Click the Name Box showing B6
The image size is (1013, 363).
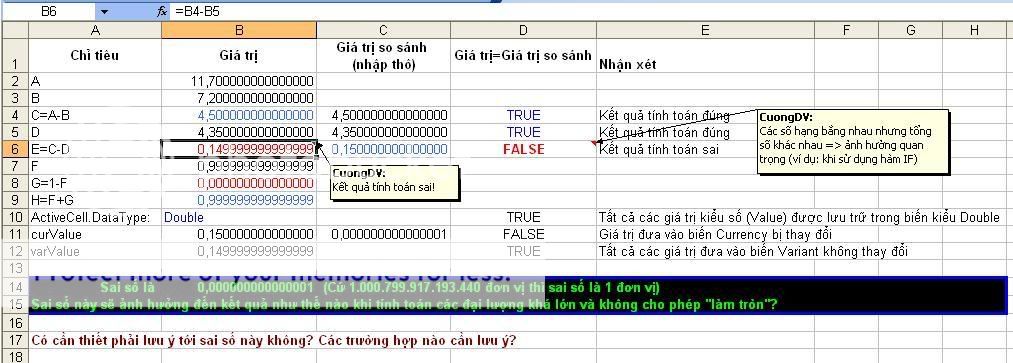point(48,11)
